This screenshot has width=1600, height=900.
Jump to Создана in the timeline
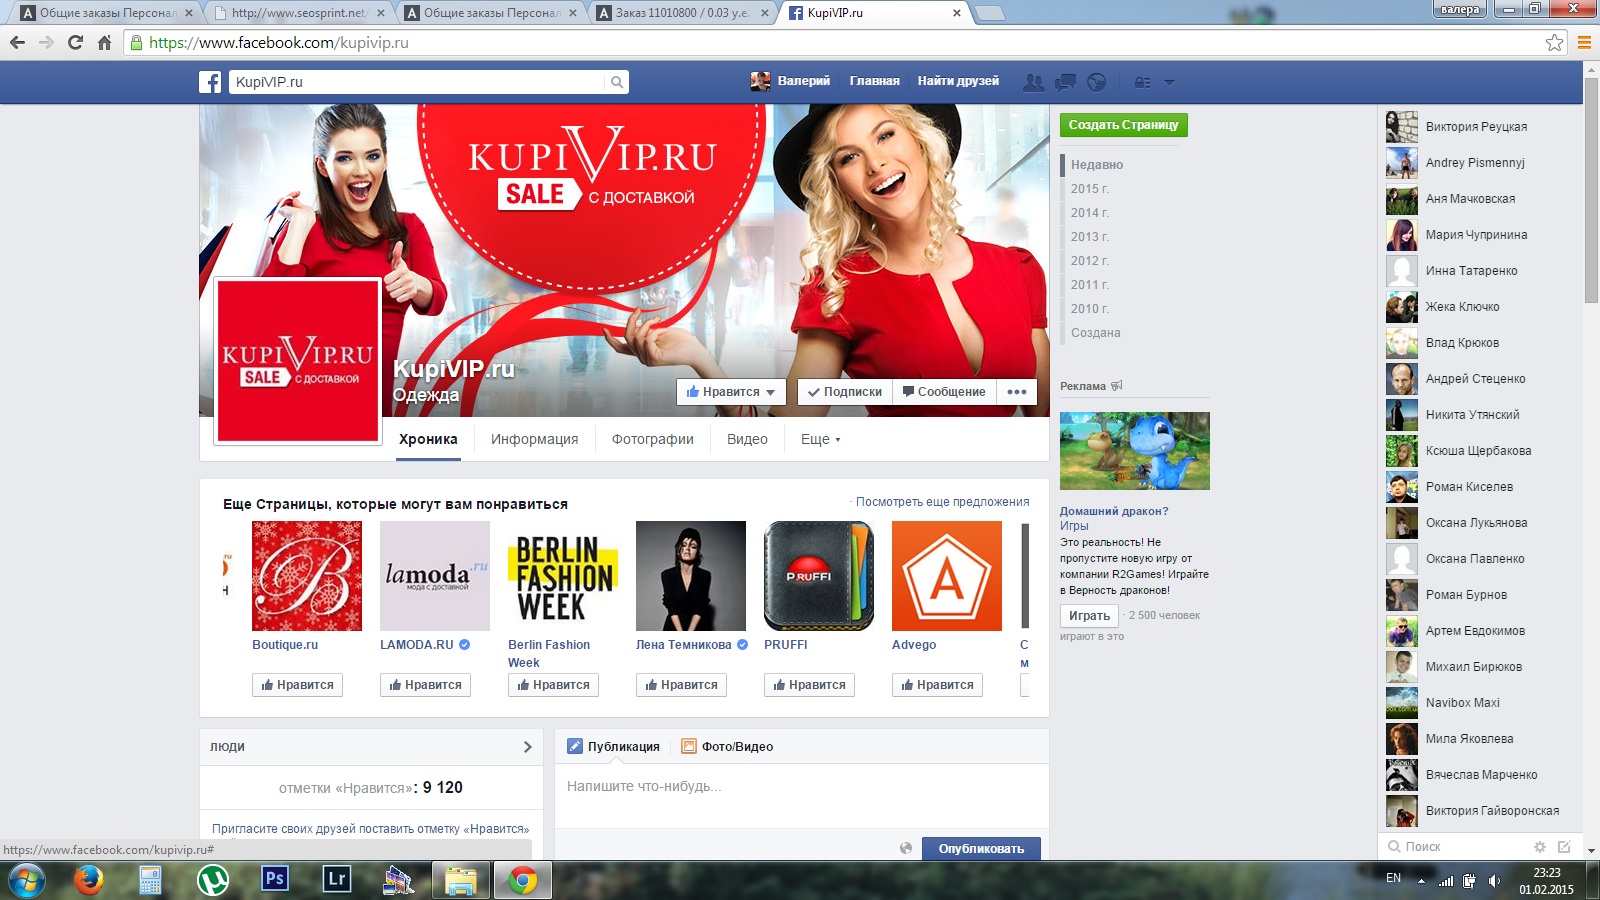(x=1095, y=333)
